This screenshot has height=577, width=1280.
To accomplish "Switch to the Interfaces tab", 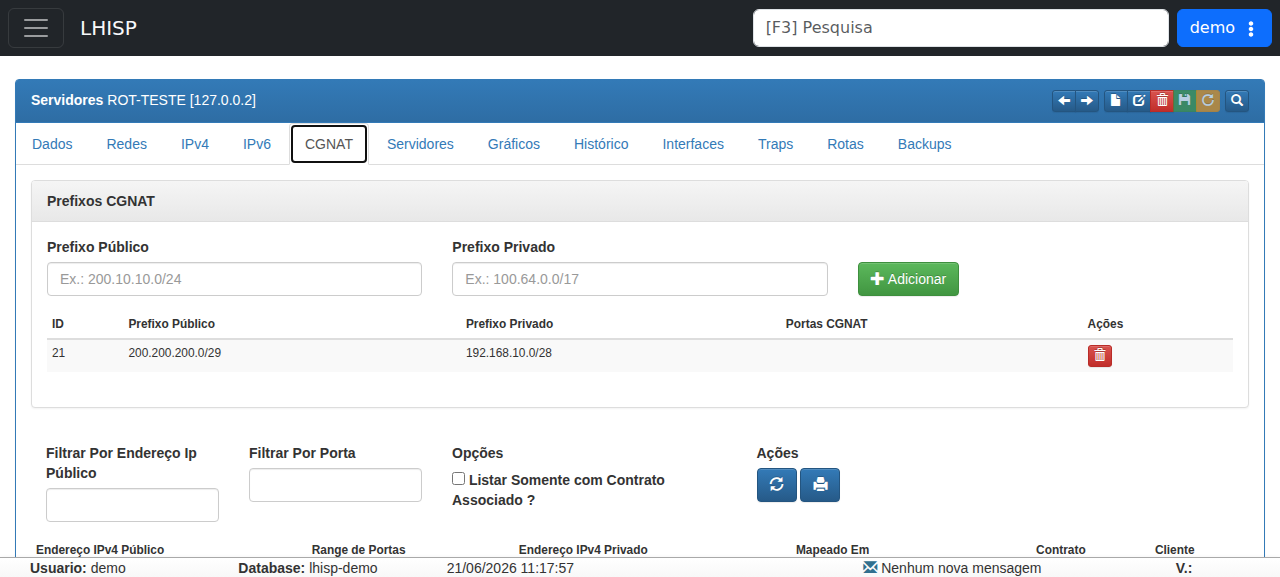I will [x=693, y=144].
